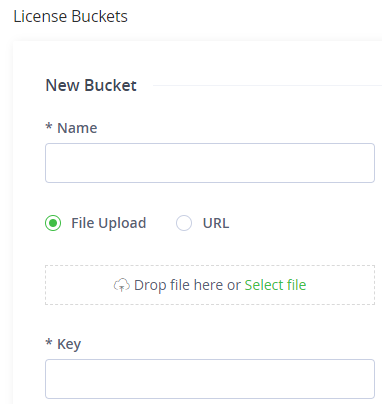Click the cloud upload icon
Viewport: 382px width, 404px height.
122,285
